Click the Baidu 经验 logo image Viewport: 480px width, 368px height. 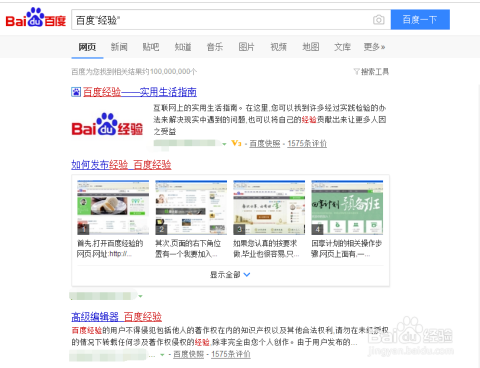point(107,125)
